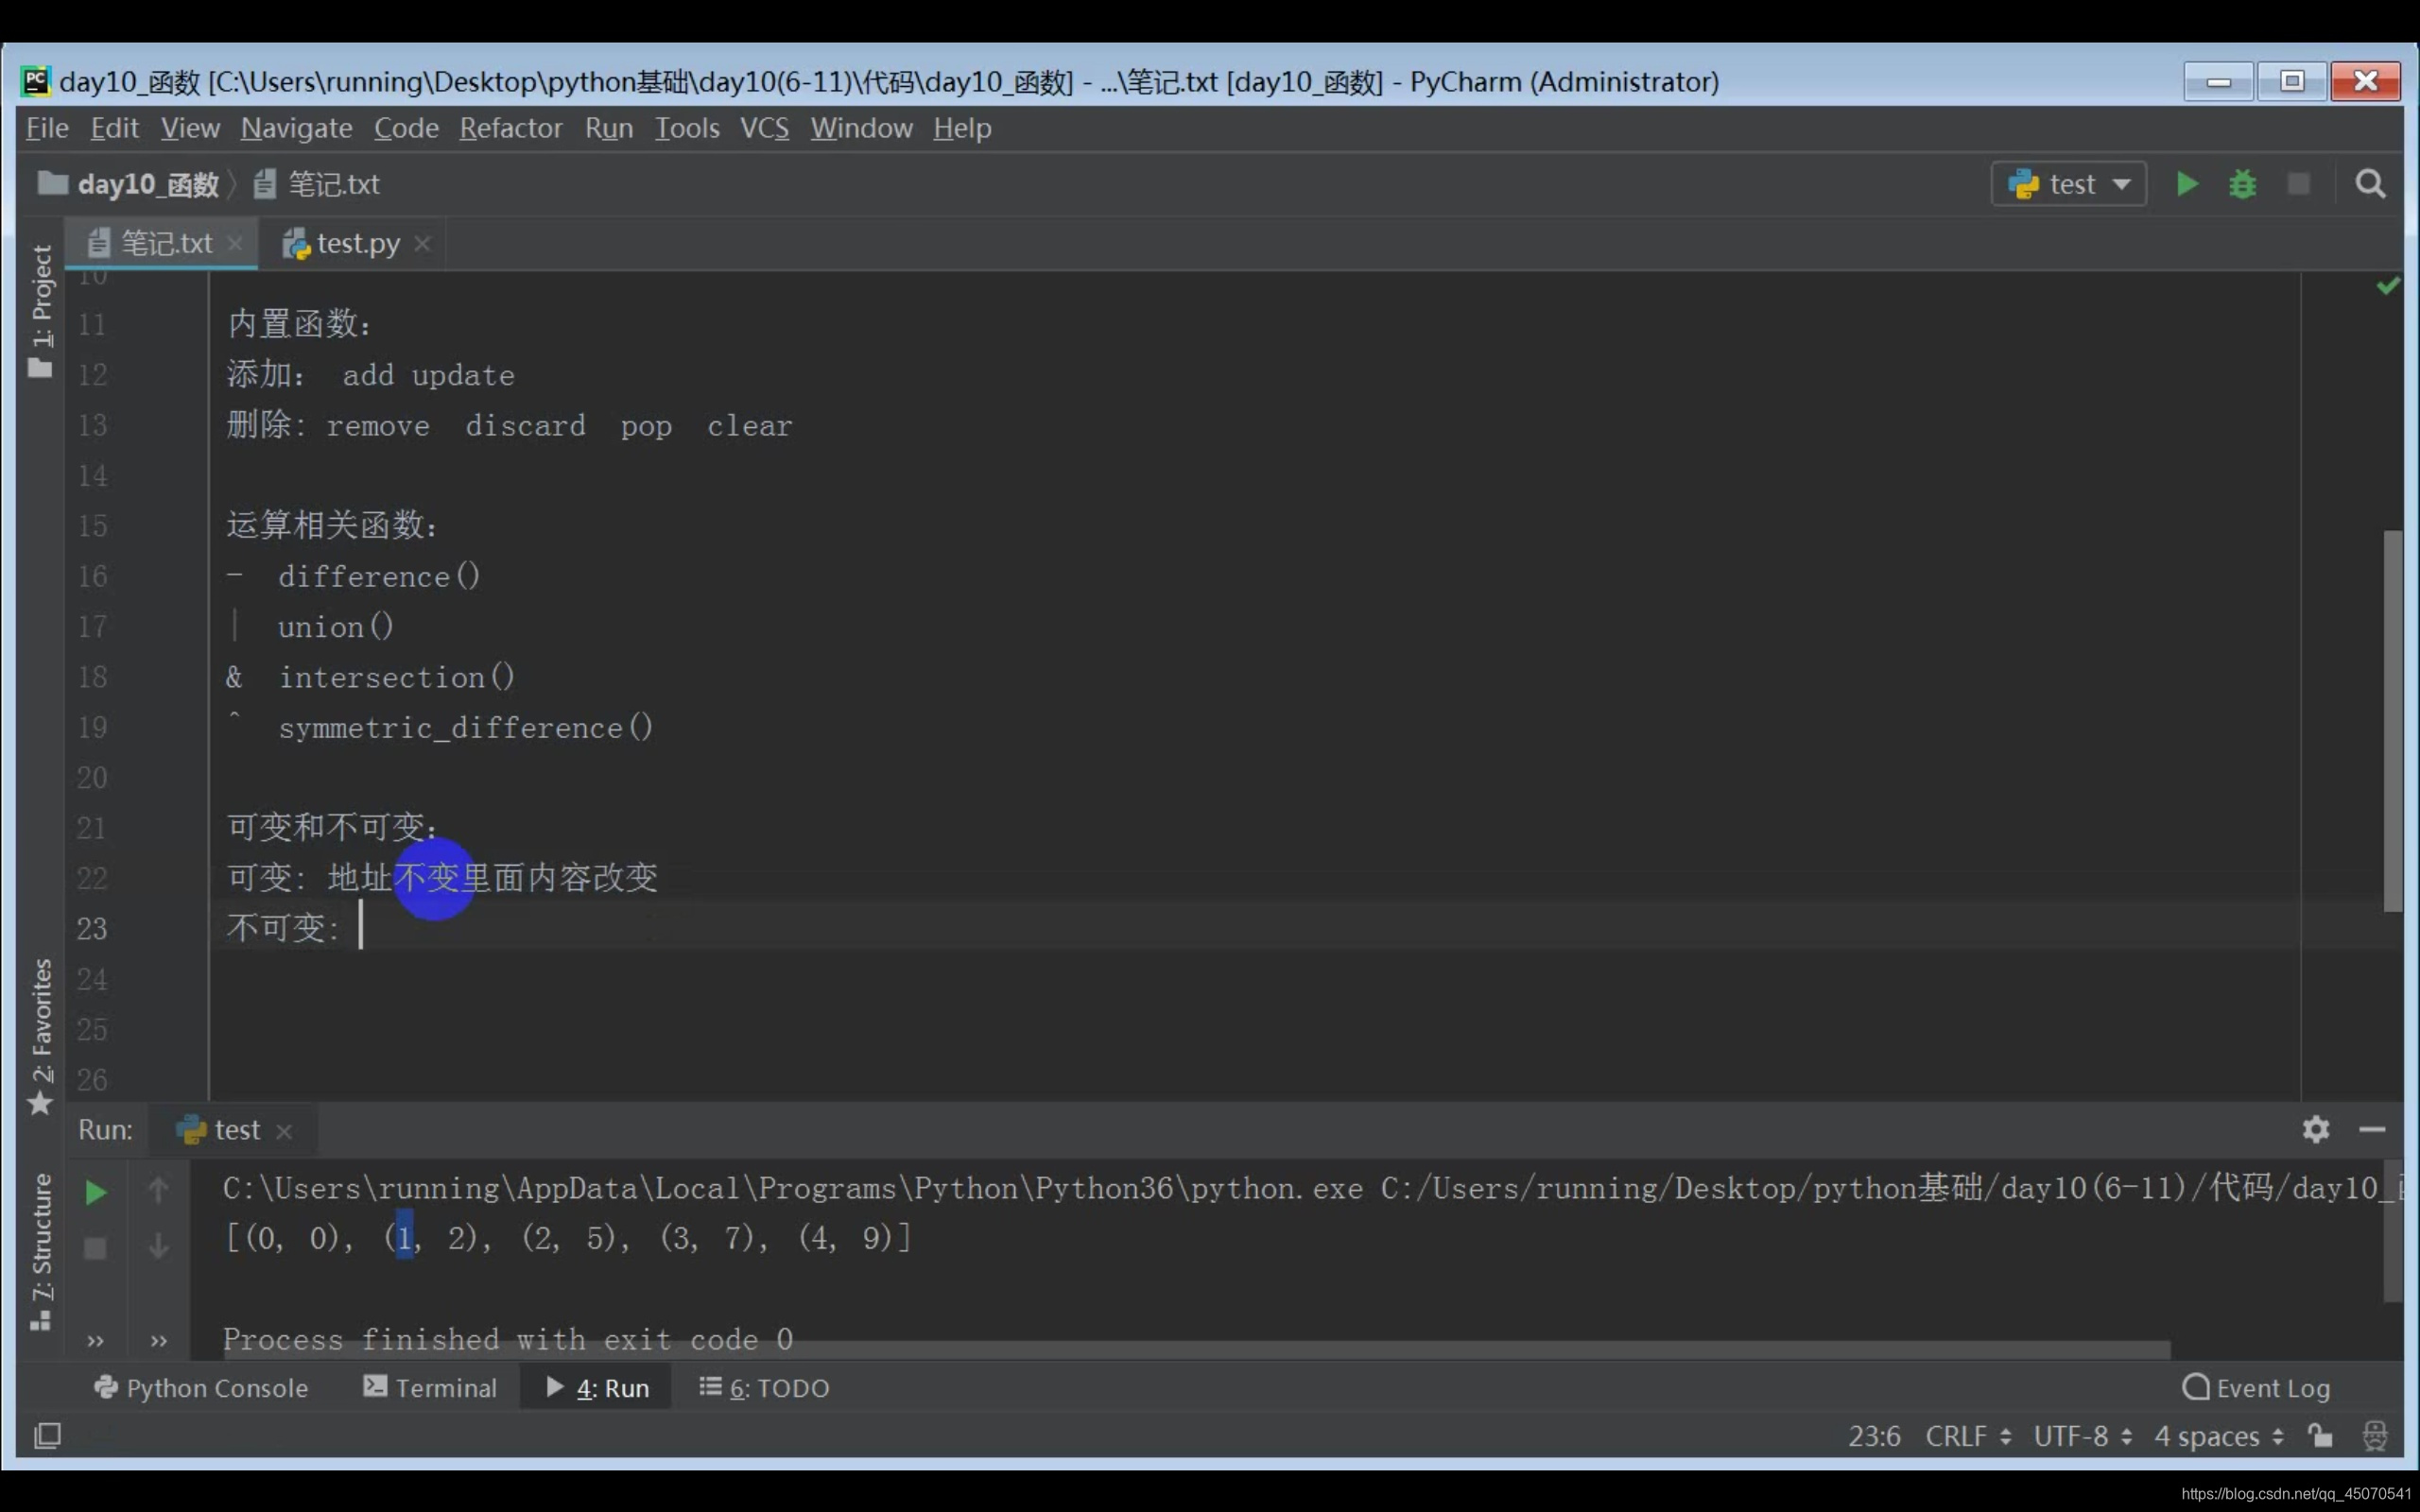Switch to the test.py editor tab
This screenshot has height=1512, width=2420.
(x=357, y=243)
